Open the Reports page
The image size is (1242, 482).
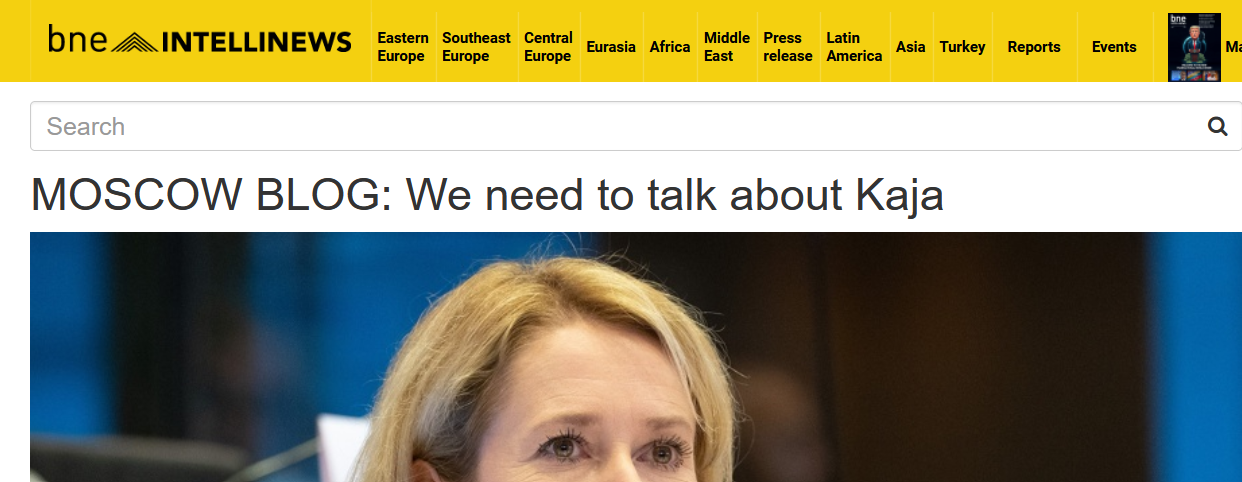point(1034,47)
